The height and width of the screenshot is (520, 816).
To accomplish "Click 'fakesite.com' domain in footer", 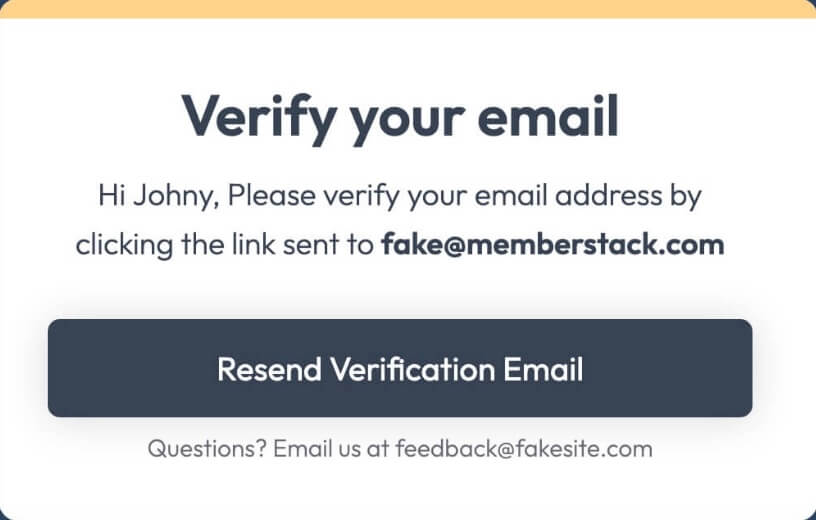I will 584,448.
